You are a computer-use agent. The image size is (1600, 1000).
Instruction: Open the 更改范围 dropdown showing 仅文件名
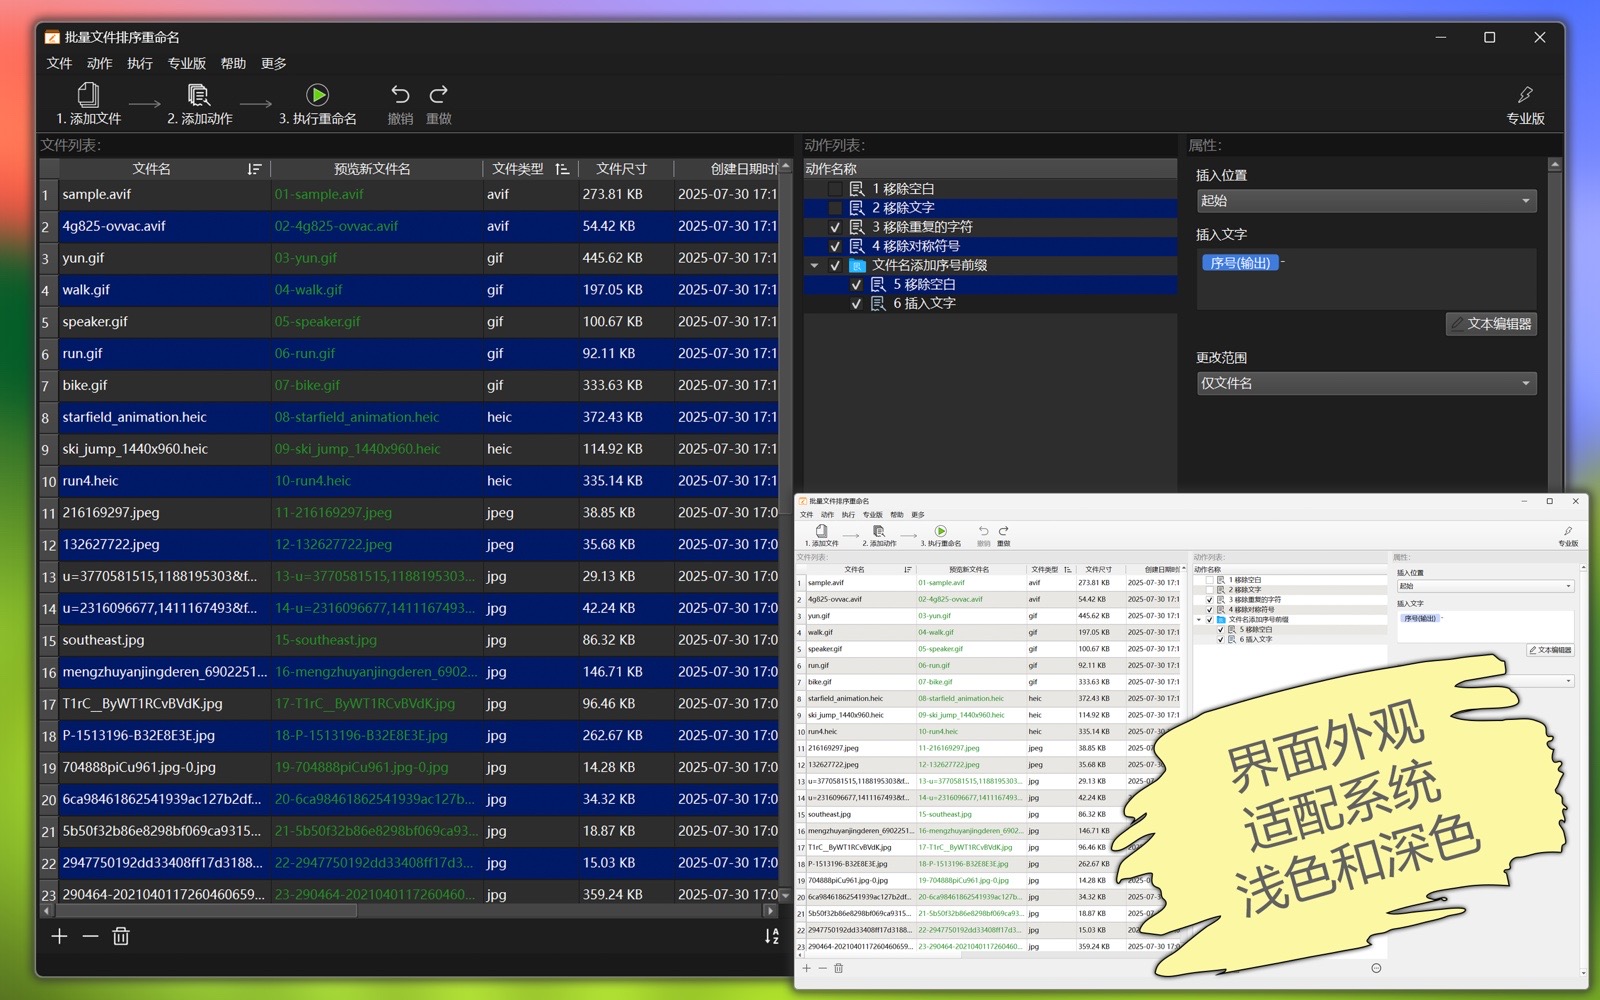pos(1365,384)
